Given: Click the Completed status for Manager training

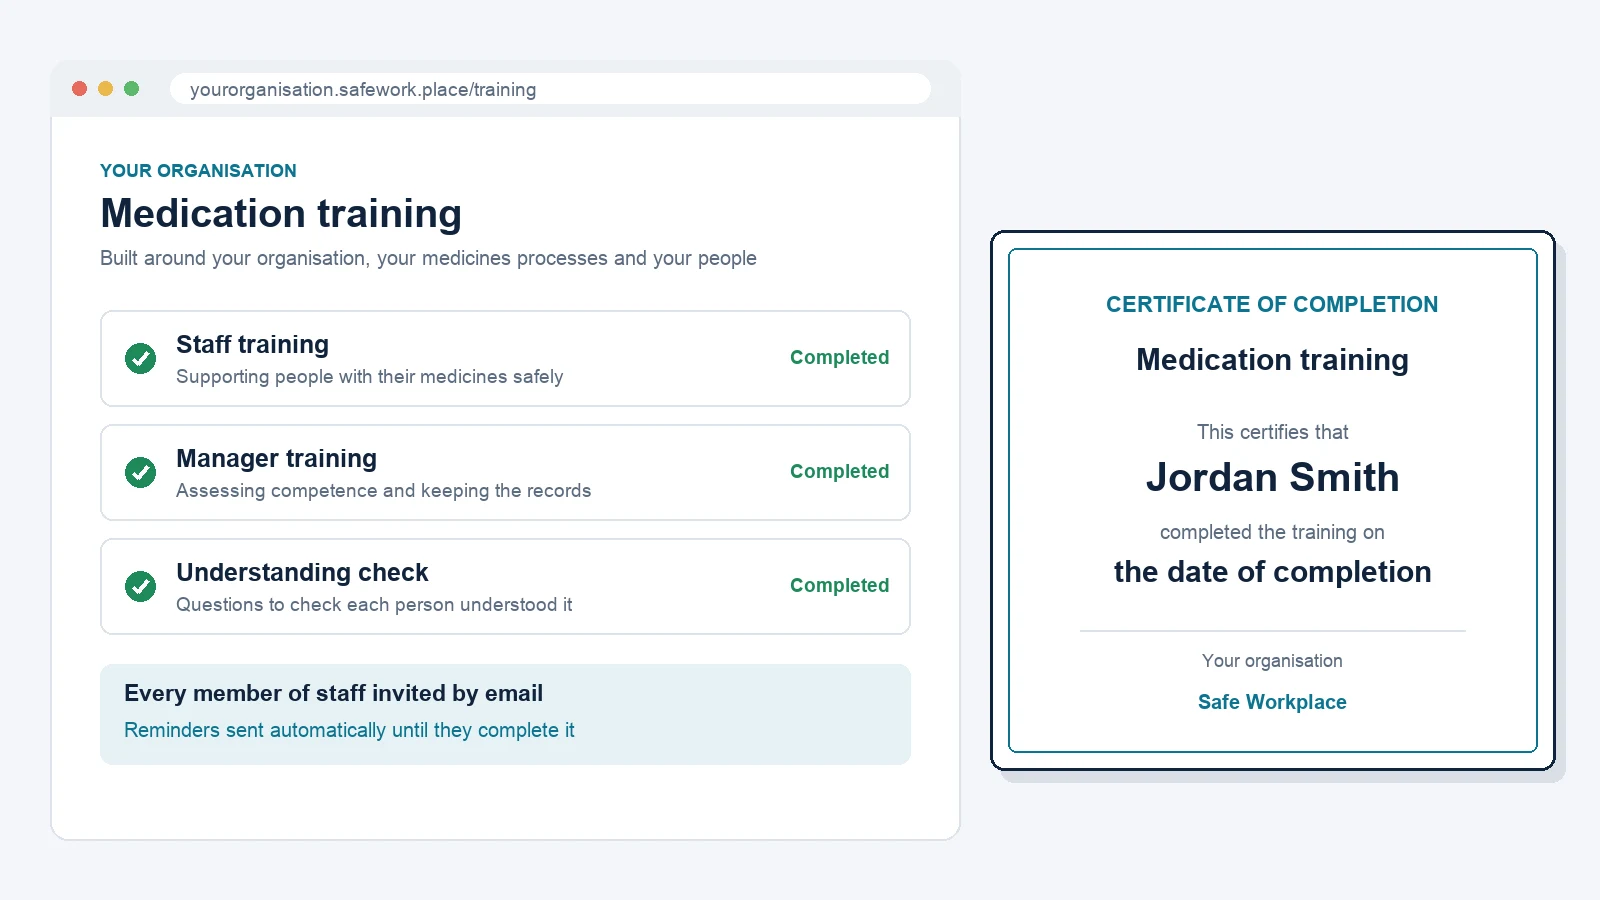Looking at the screenshot, I should (839, 471).
